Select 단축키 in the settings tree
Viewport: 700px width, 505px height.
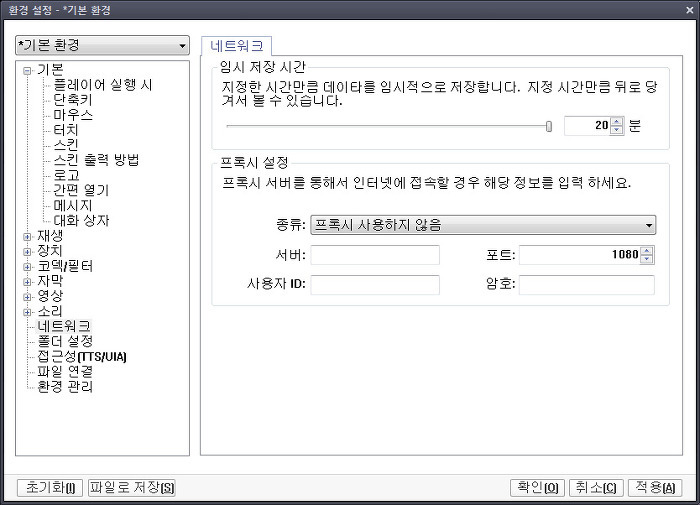(73, 100)
